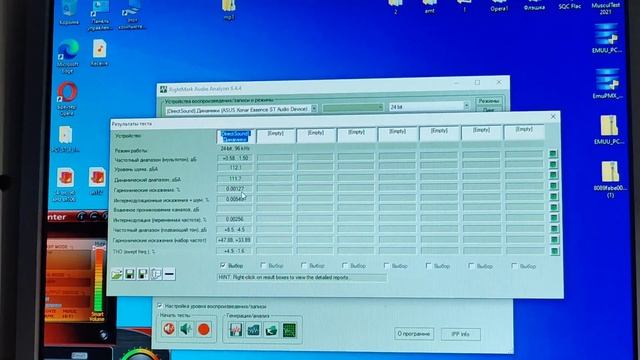Image resolution: width=640 pixels, height=360 pixels.
Task: Open the red Opera browser desktop shortcut
Action: click(x=67, y=99)
